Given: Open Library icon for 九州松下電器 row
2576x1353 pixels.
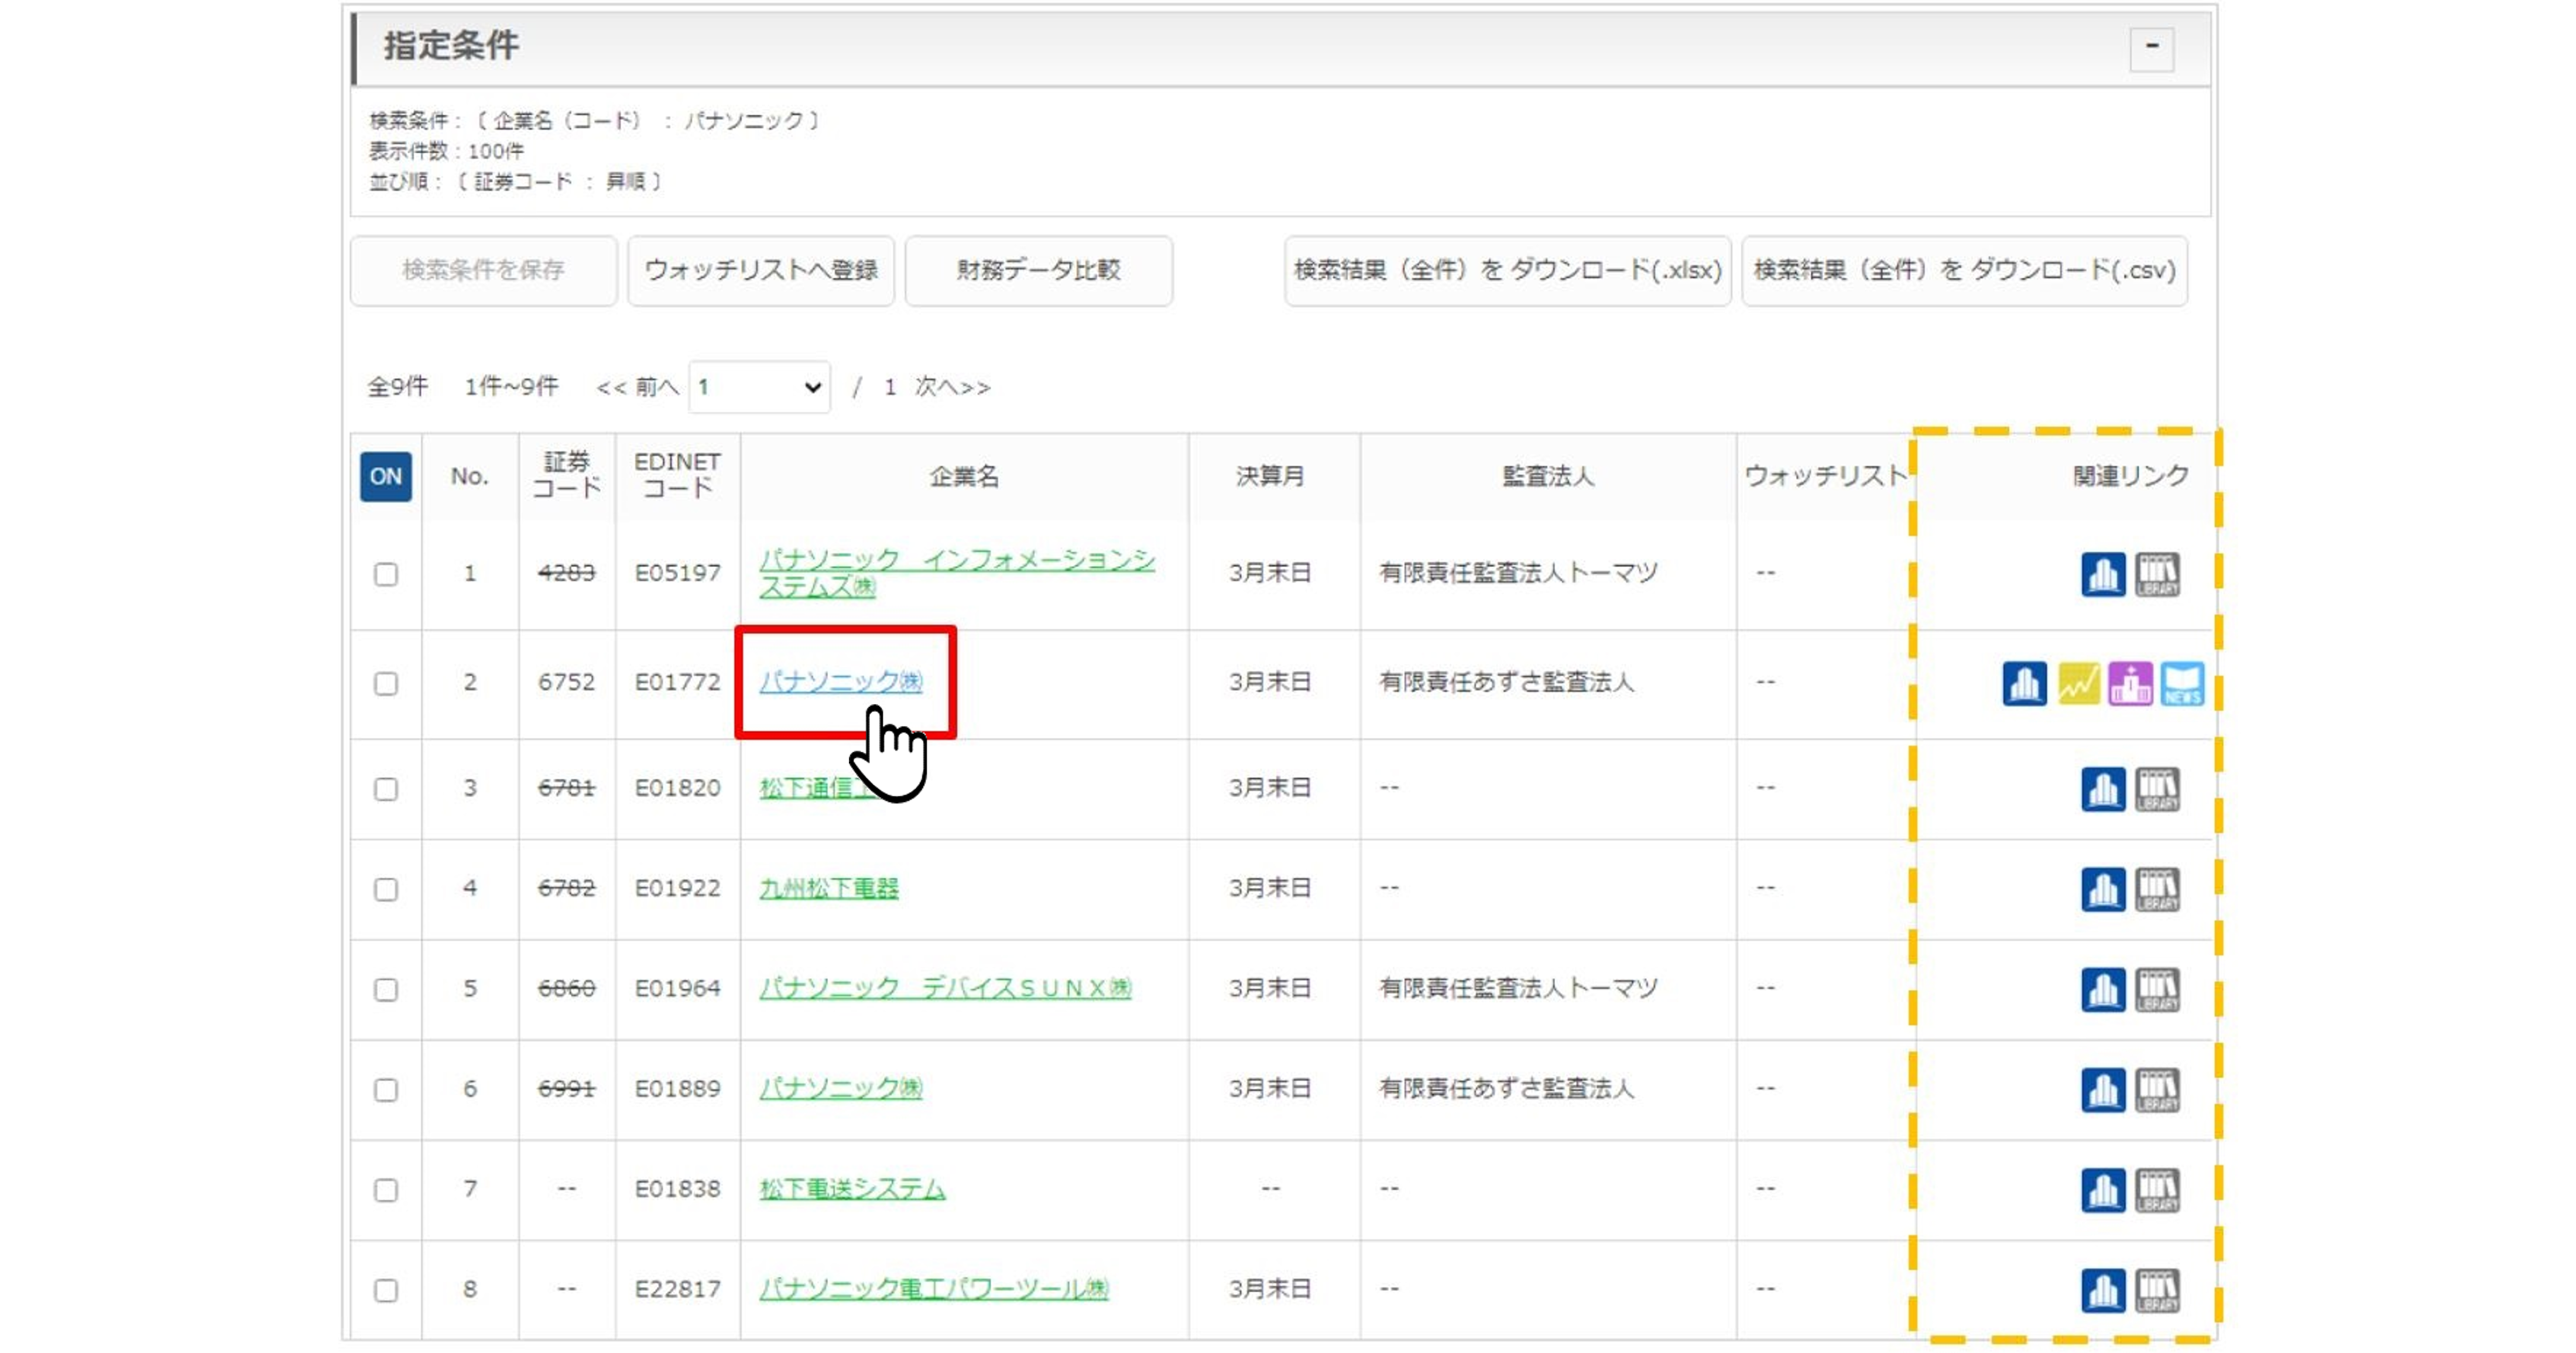Looking at the screenshot, I should tap(2157, 889).
